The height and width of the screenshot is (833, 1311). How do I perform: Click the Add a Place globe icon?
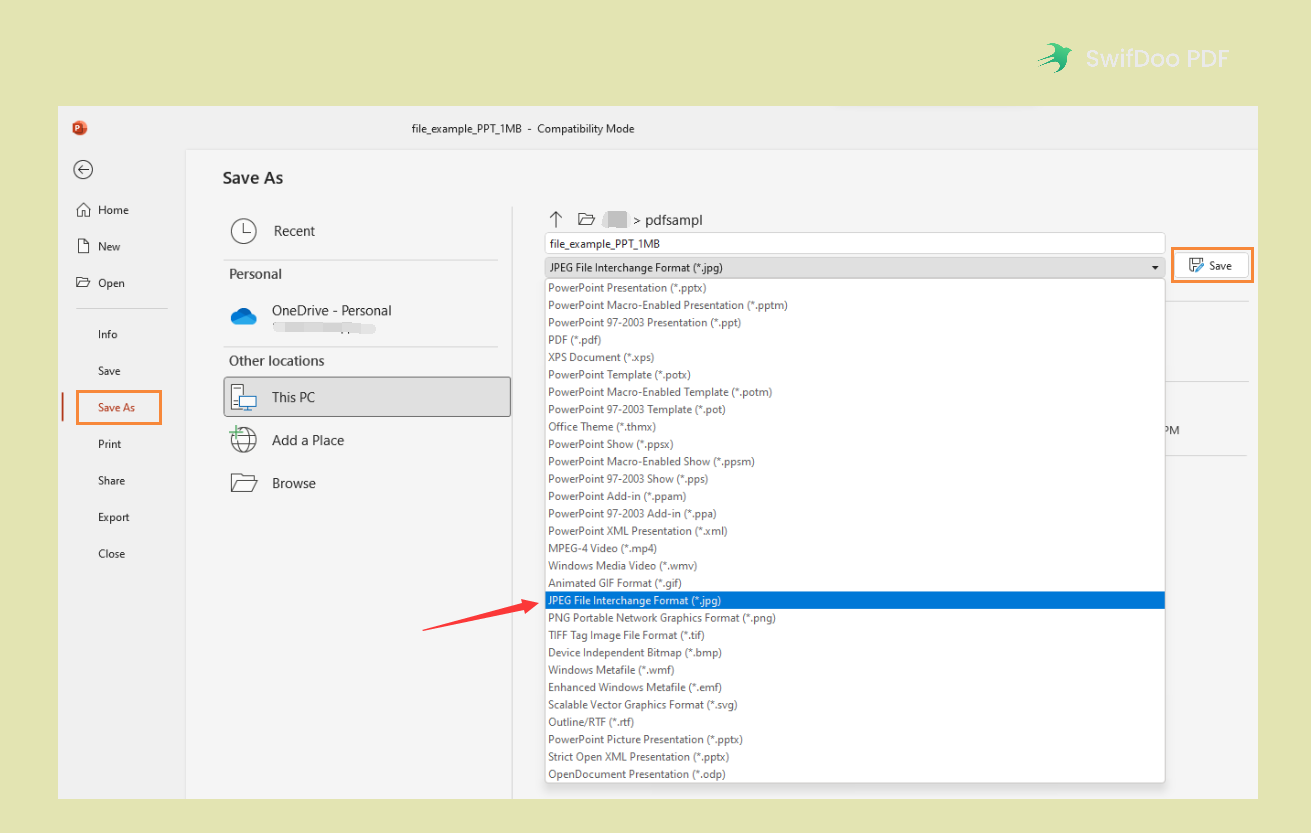pos(243,440)
